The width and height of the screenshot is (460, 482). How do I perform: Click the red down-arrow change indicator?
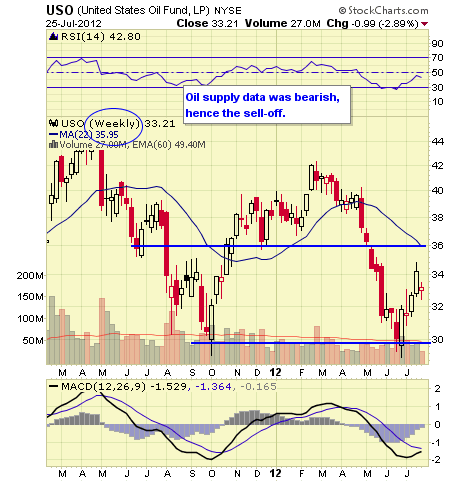pos(424,24)
